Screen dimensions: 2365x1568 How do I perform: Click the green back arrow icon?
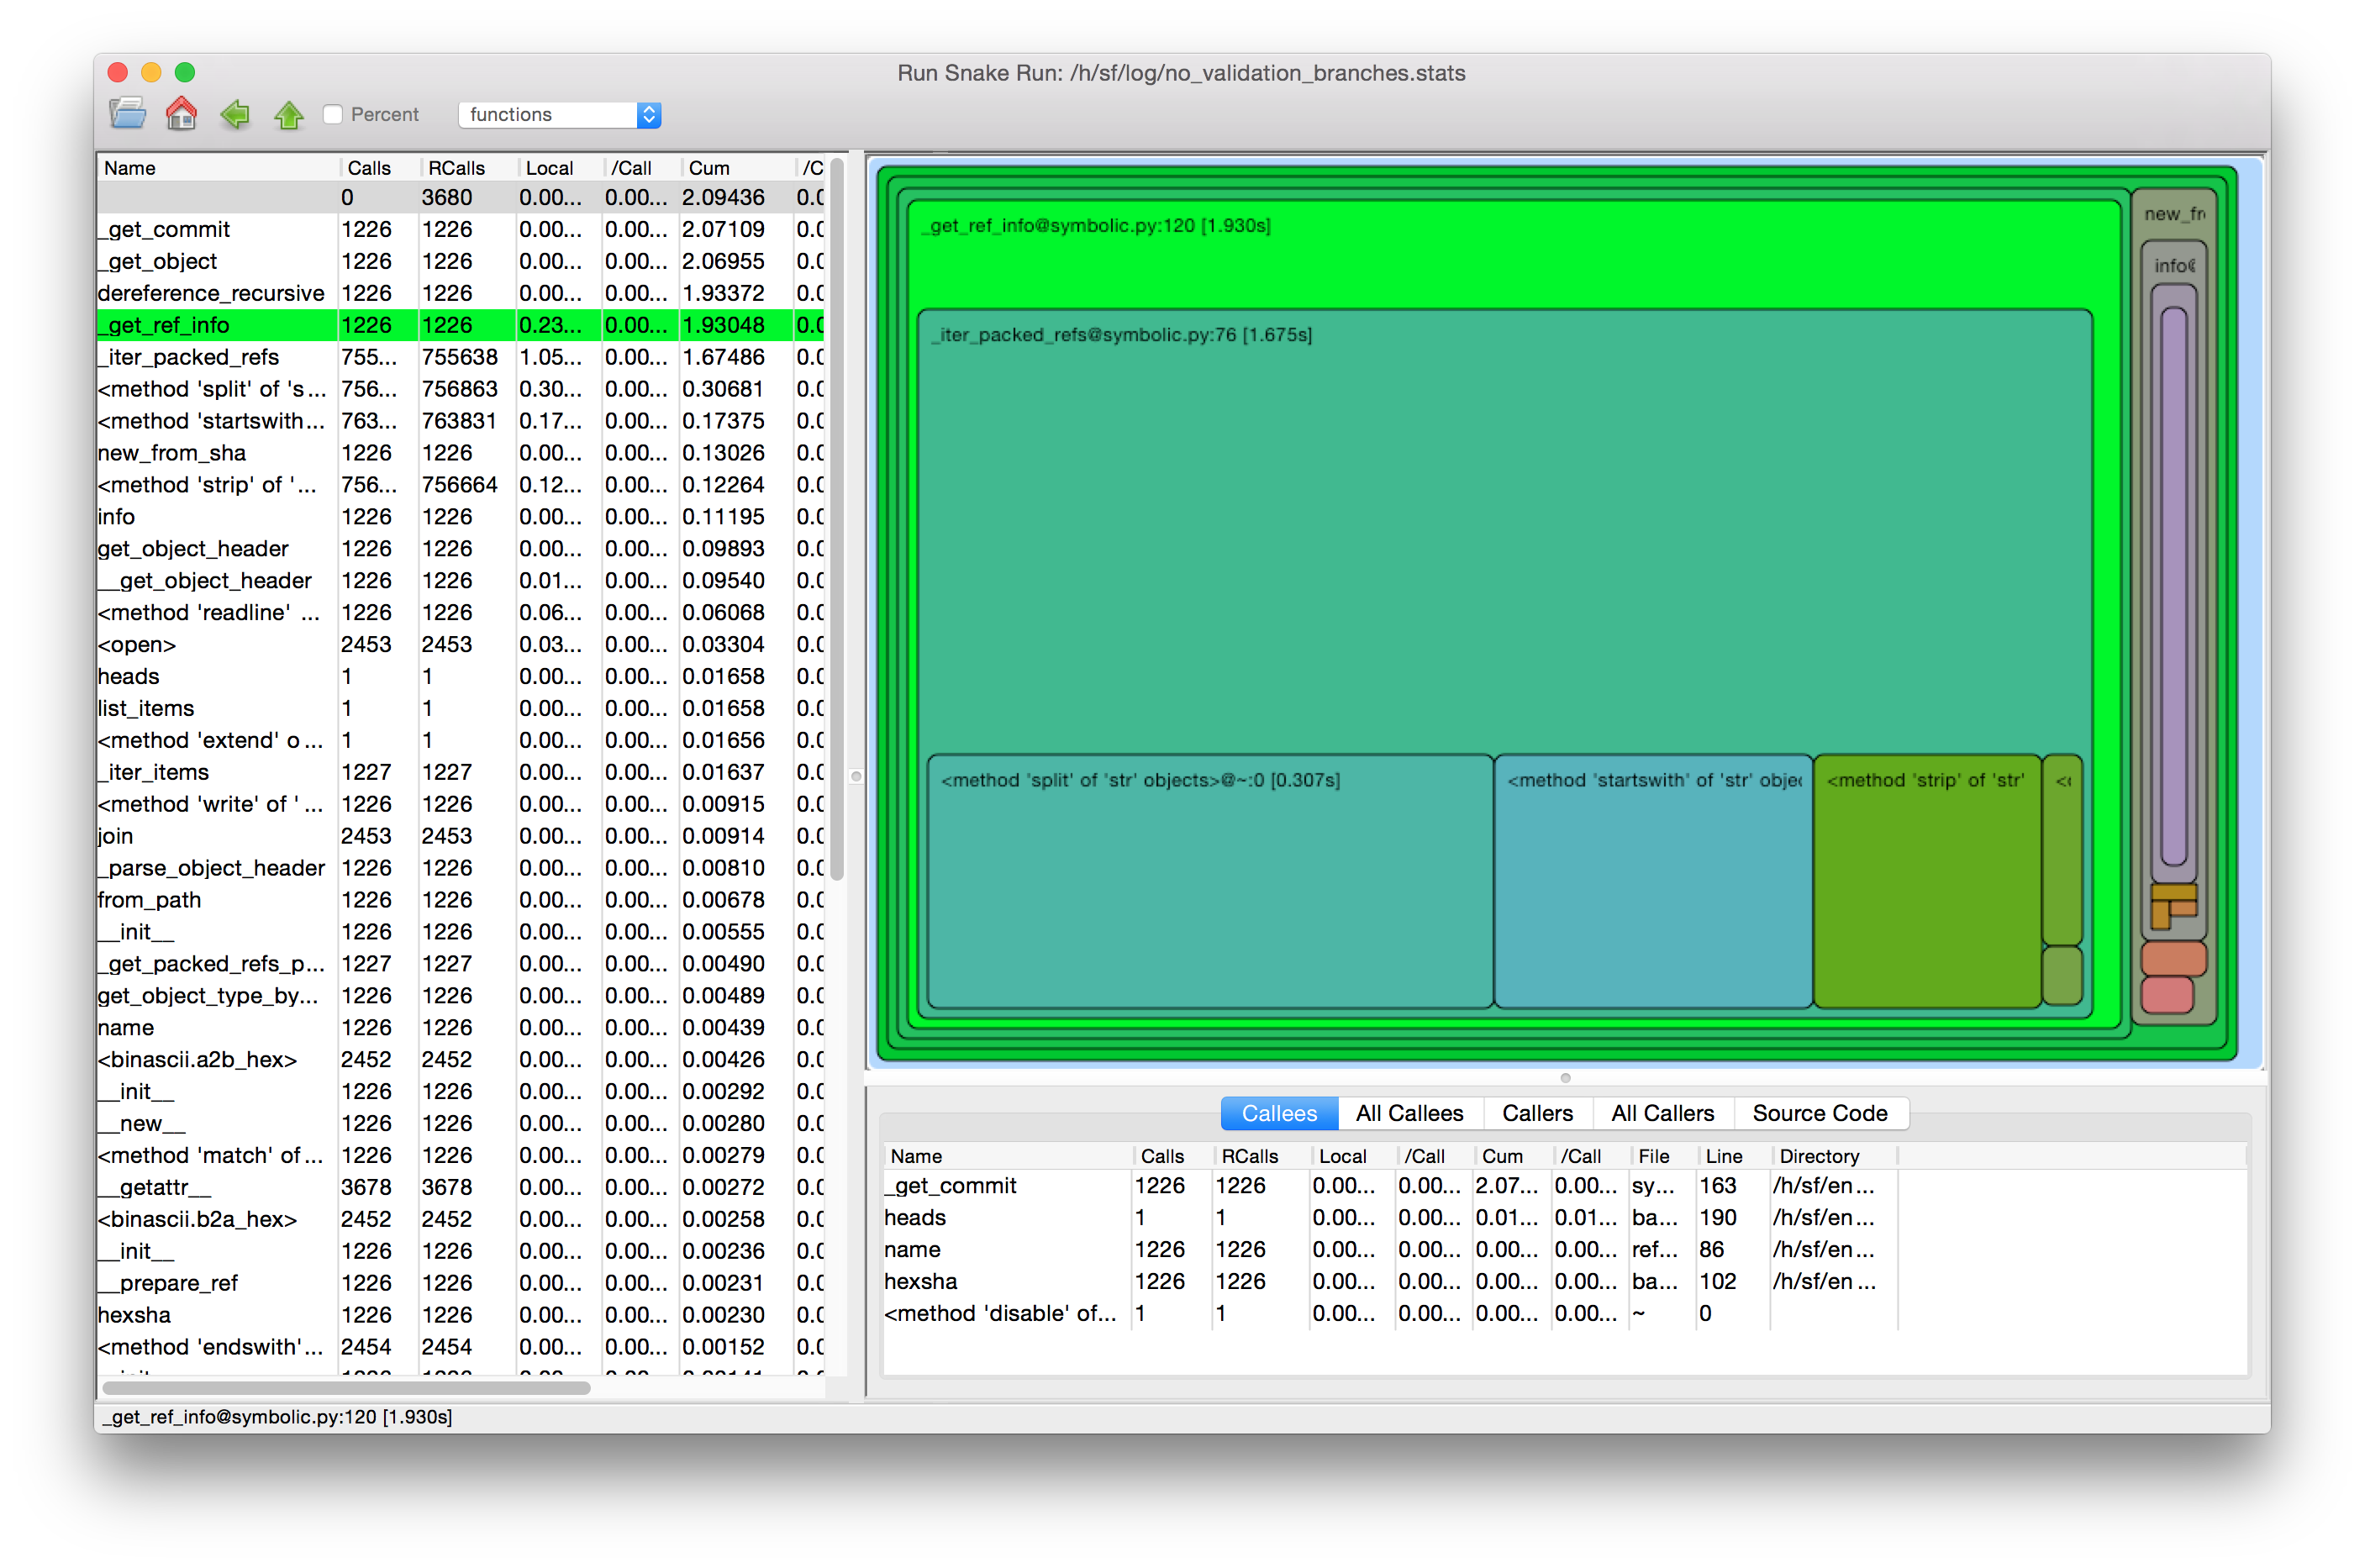point(235,114)
